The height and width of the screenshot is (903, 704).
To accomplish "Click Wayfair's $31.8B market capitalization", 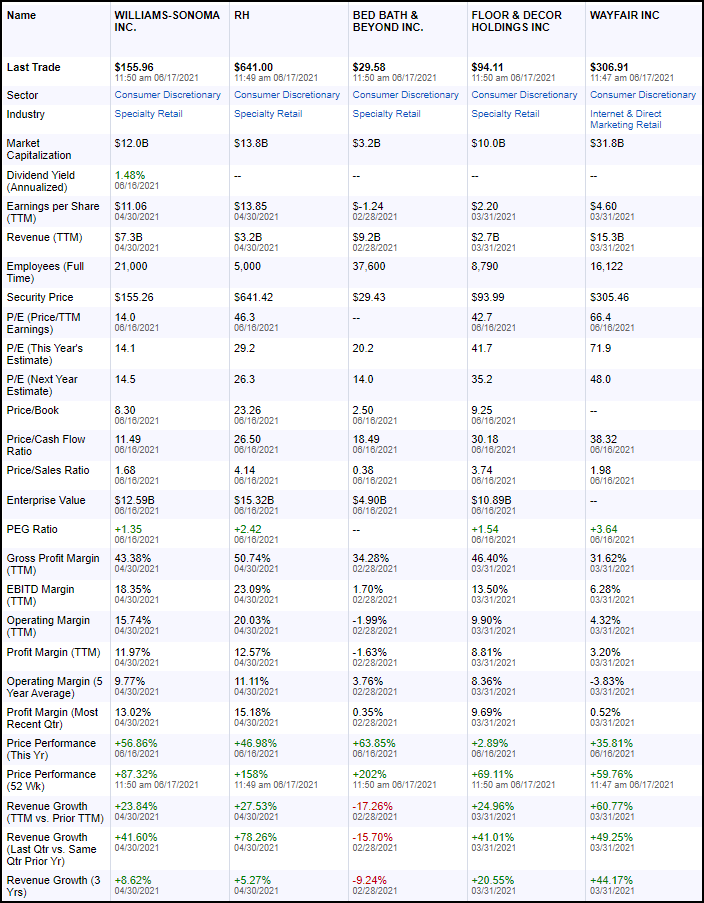I will pos(607,143).
